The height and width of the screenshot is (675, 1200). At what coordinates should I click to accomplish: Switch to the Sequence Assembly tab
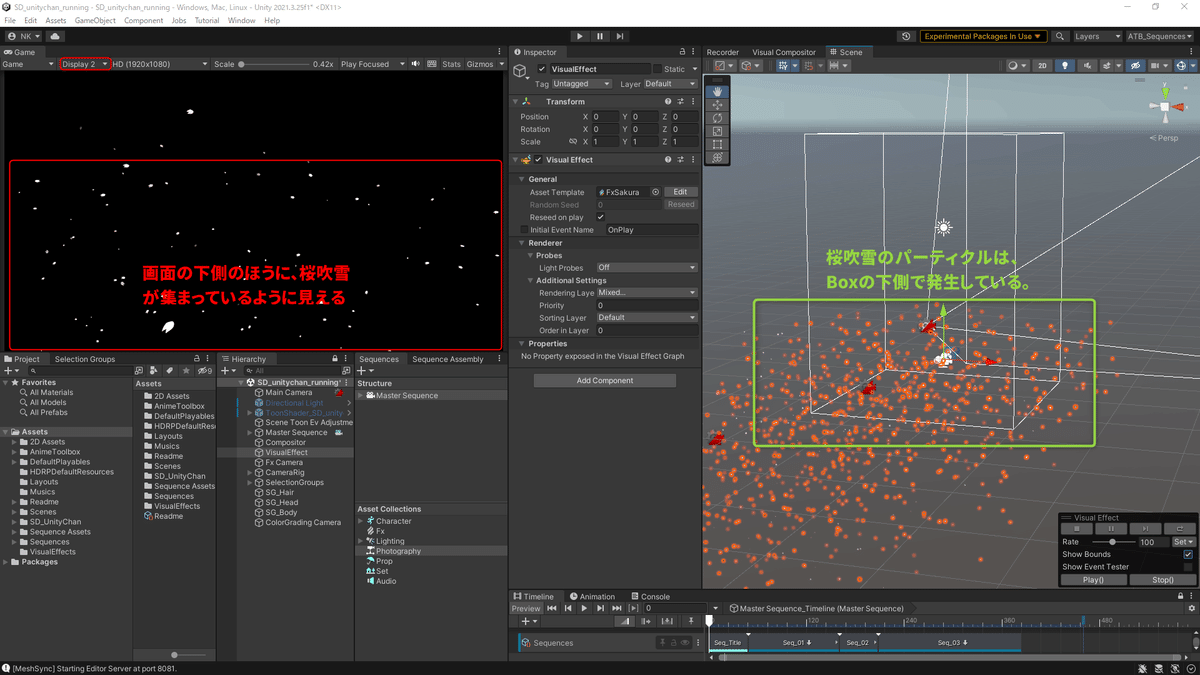447,359
